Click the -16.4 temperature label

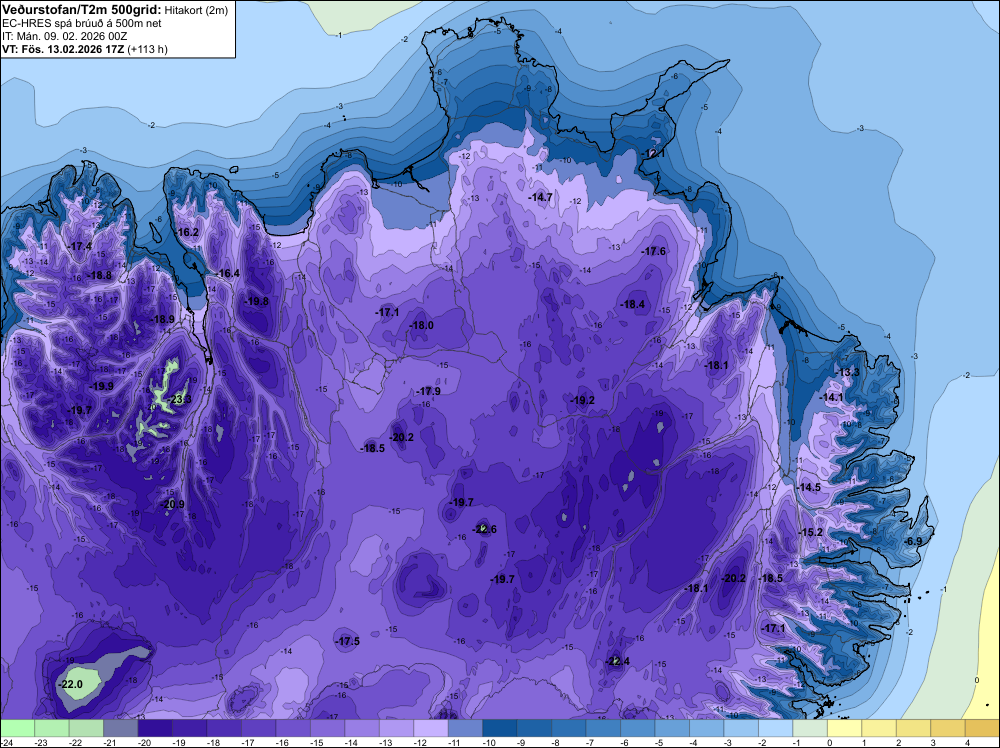click(x=228, y=274)
